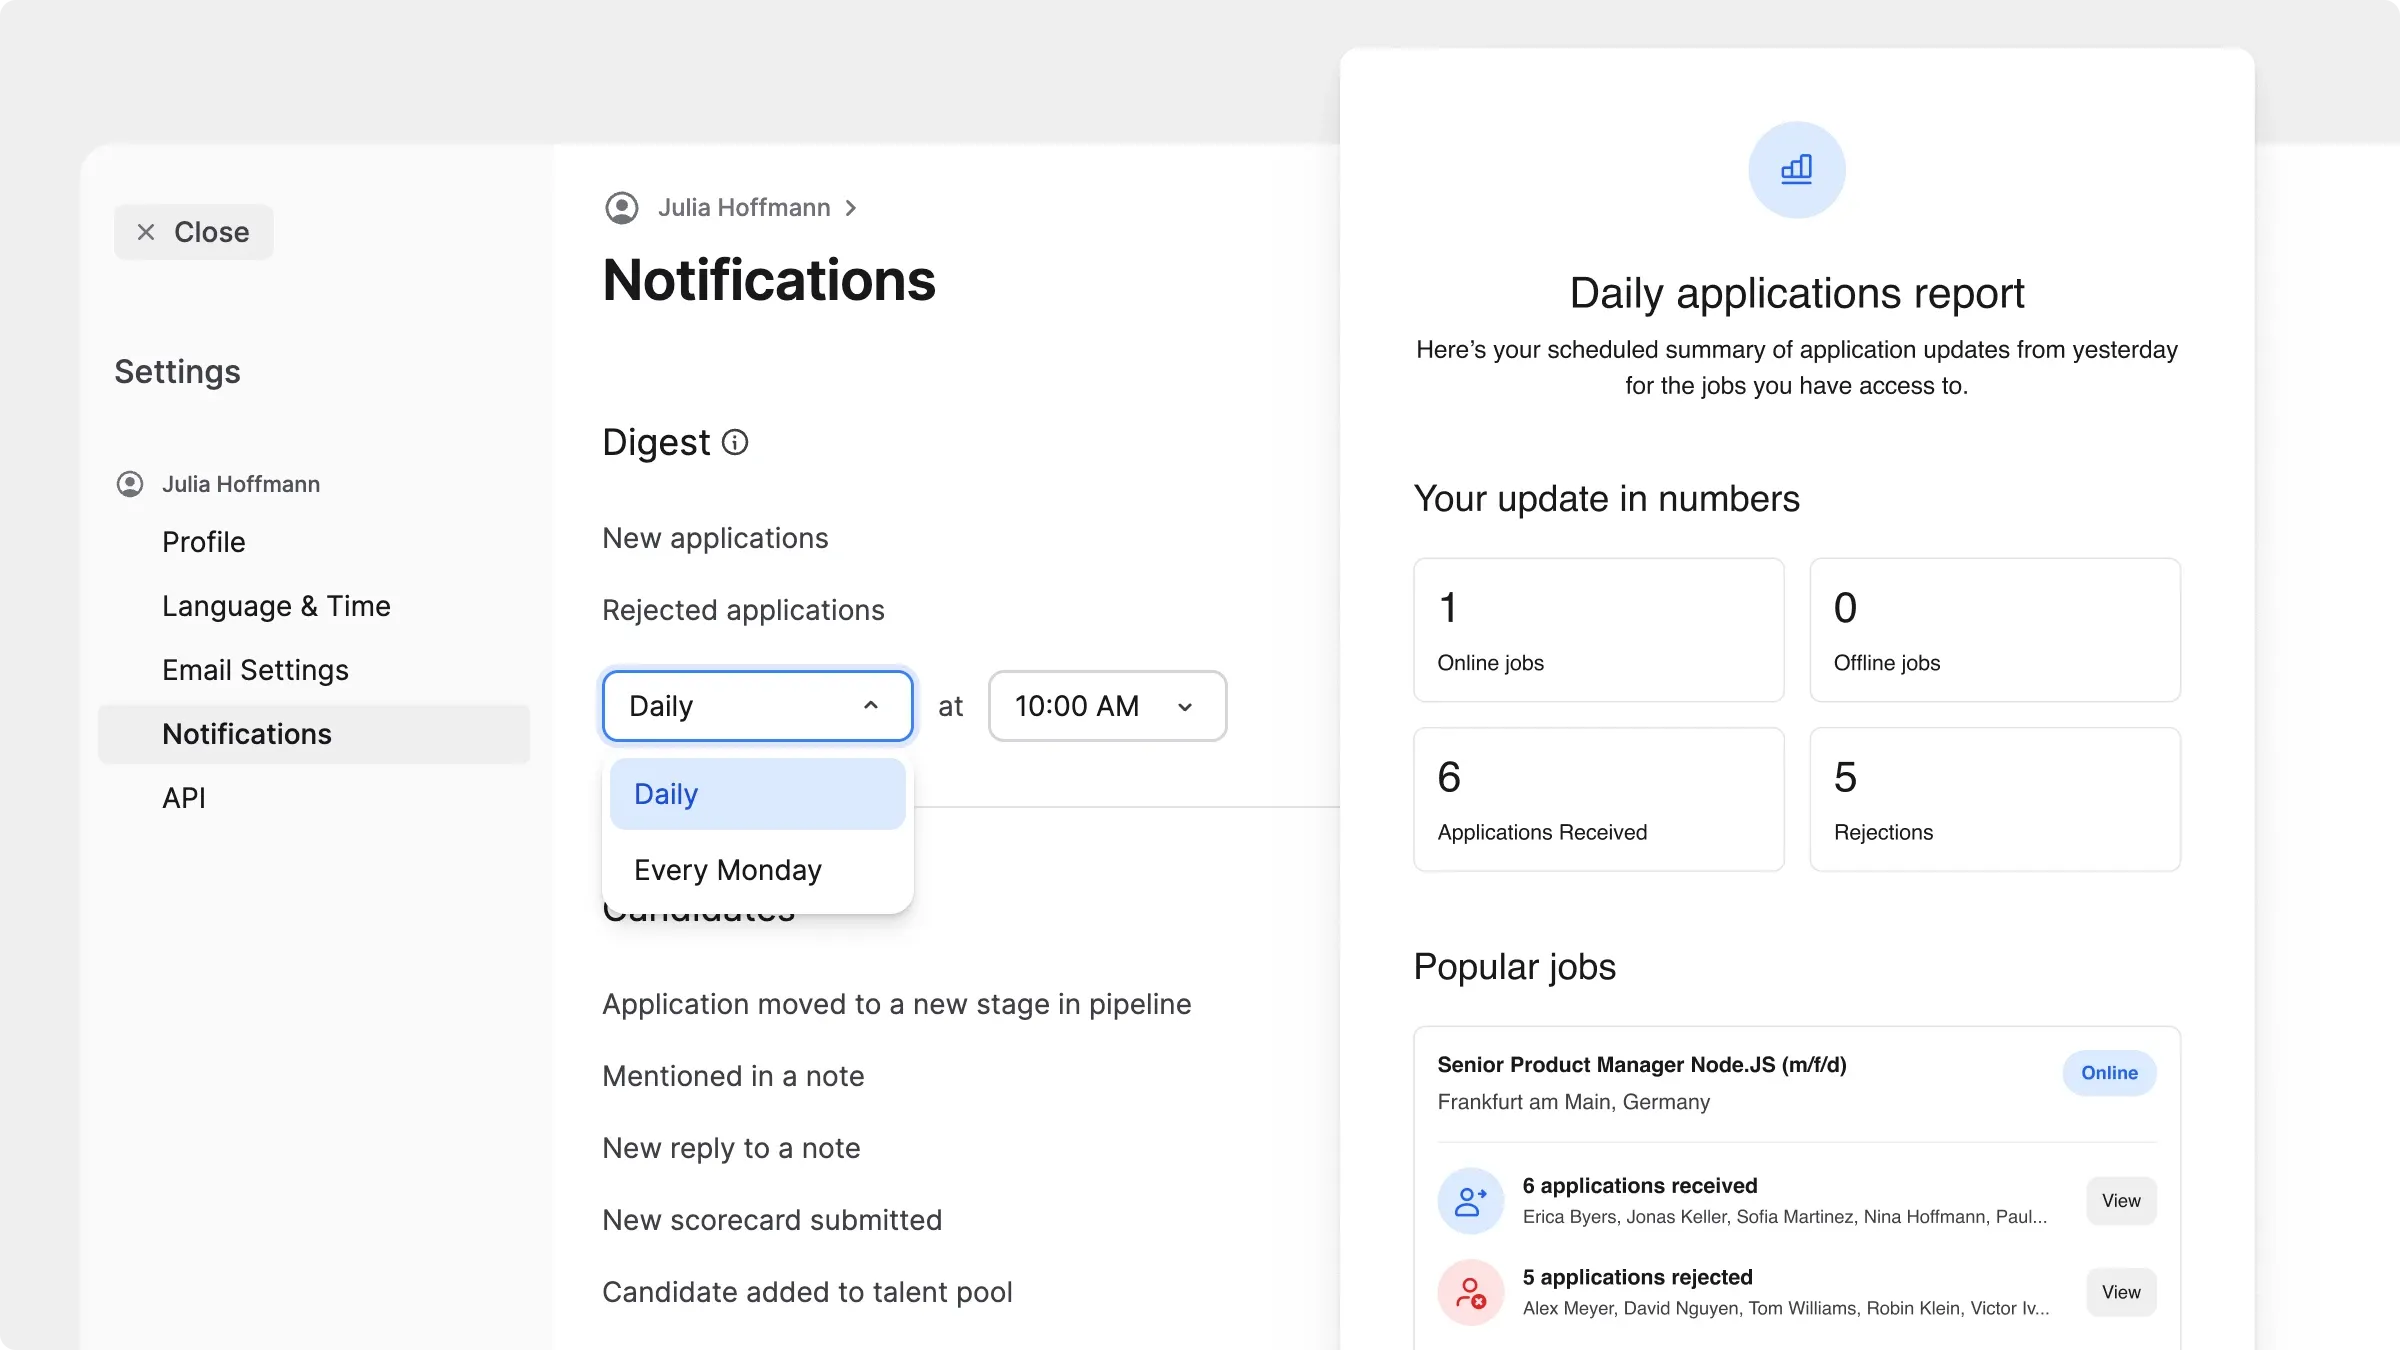This screenshot has width=2400, height=1350.
Task: View the 6 applications received
Action: [2121, 1201]
